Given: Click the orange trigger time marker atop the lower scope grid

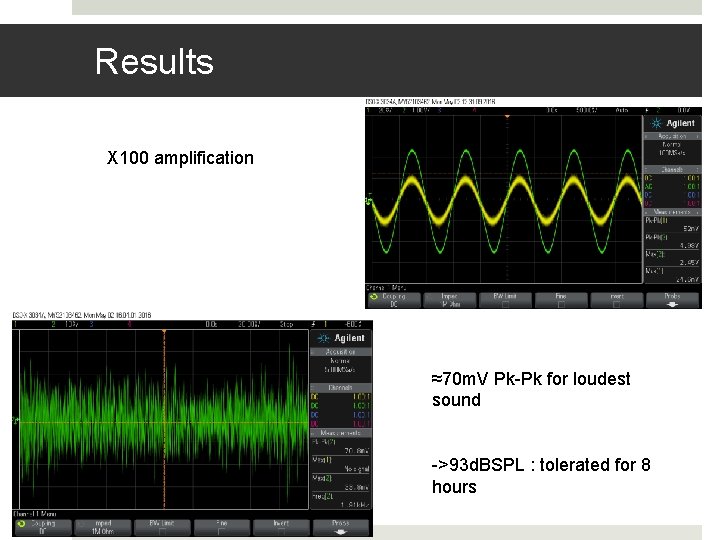Looking at the screenshot, I should pyautogui.click(x=164, y=332).
